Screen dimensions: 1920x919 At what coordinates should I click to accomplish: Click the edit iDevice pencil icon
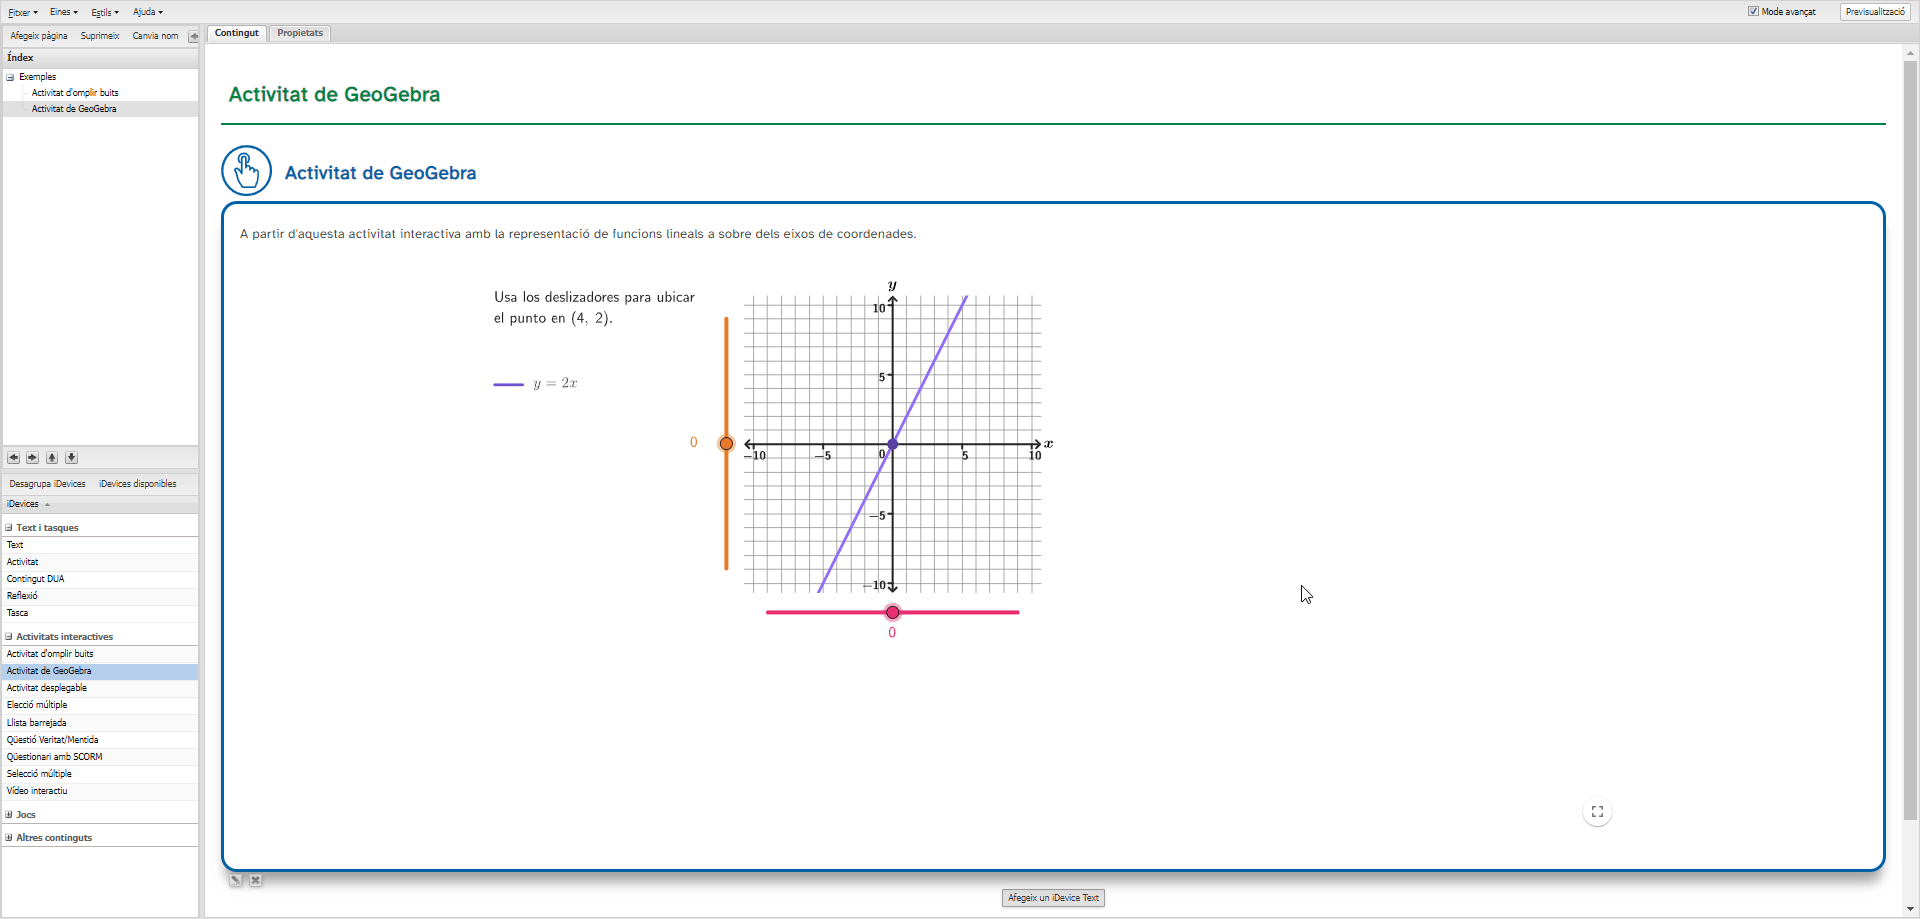(x=236, y=880)
